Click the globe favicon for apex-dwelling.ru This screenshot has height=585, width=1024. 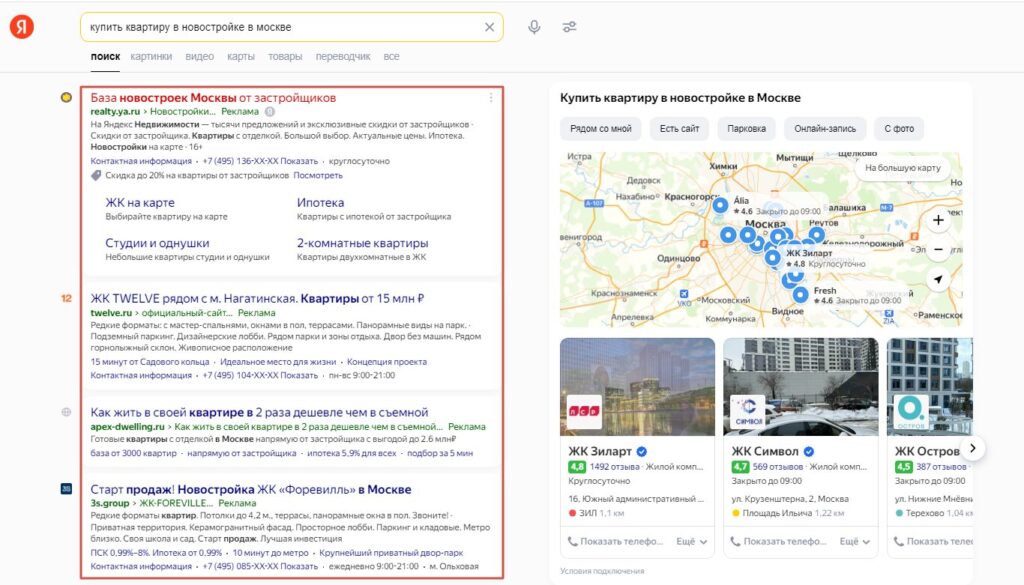[66, 412]
